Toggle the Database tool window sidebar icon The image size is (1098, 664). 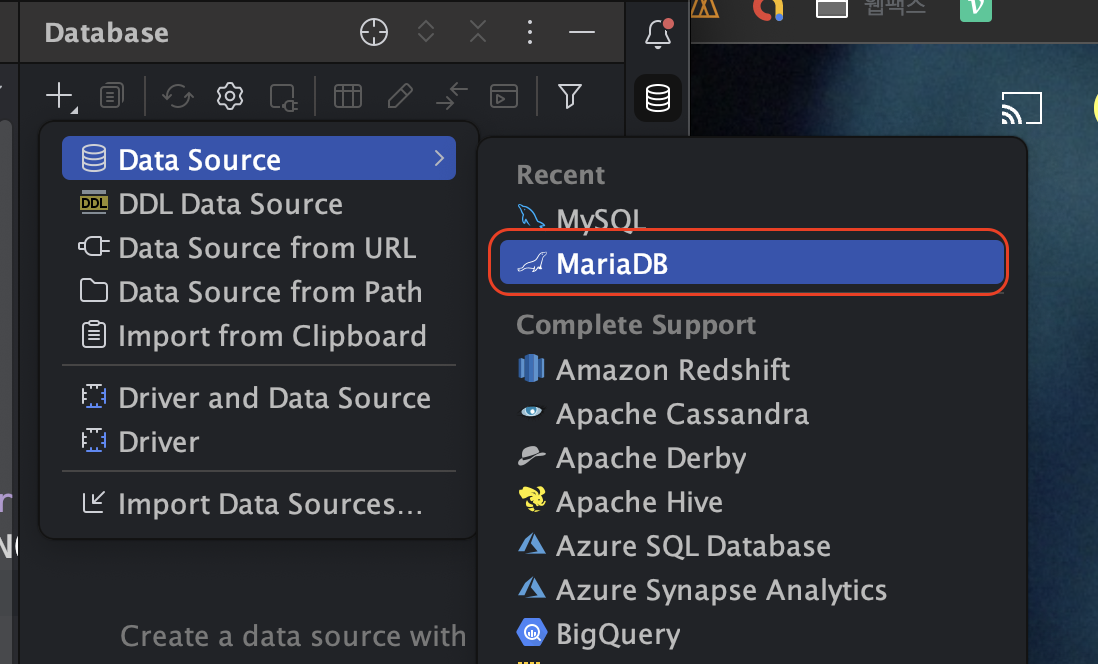coord(658,97)
